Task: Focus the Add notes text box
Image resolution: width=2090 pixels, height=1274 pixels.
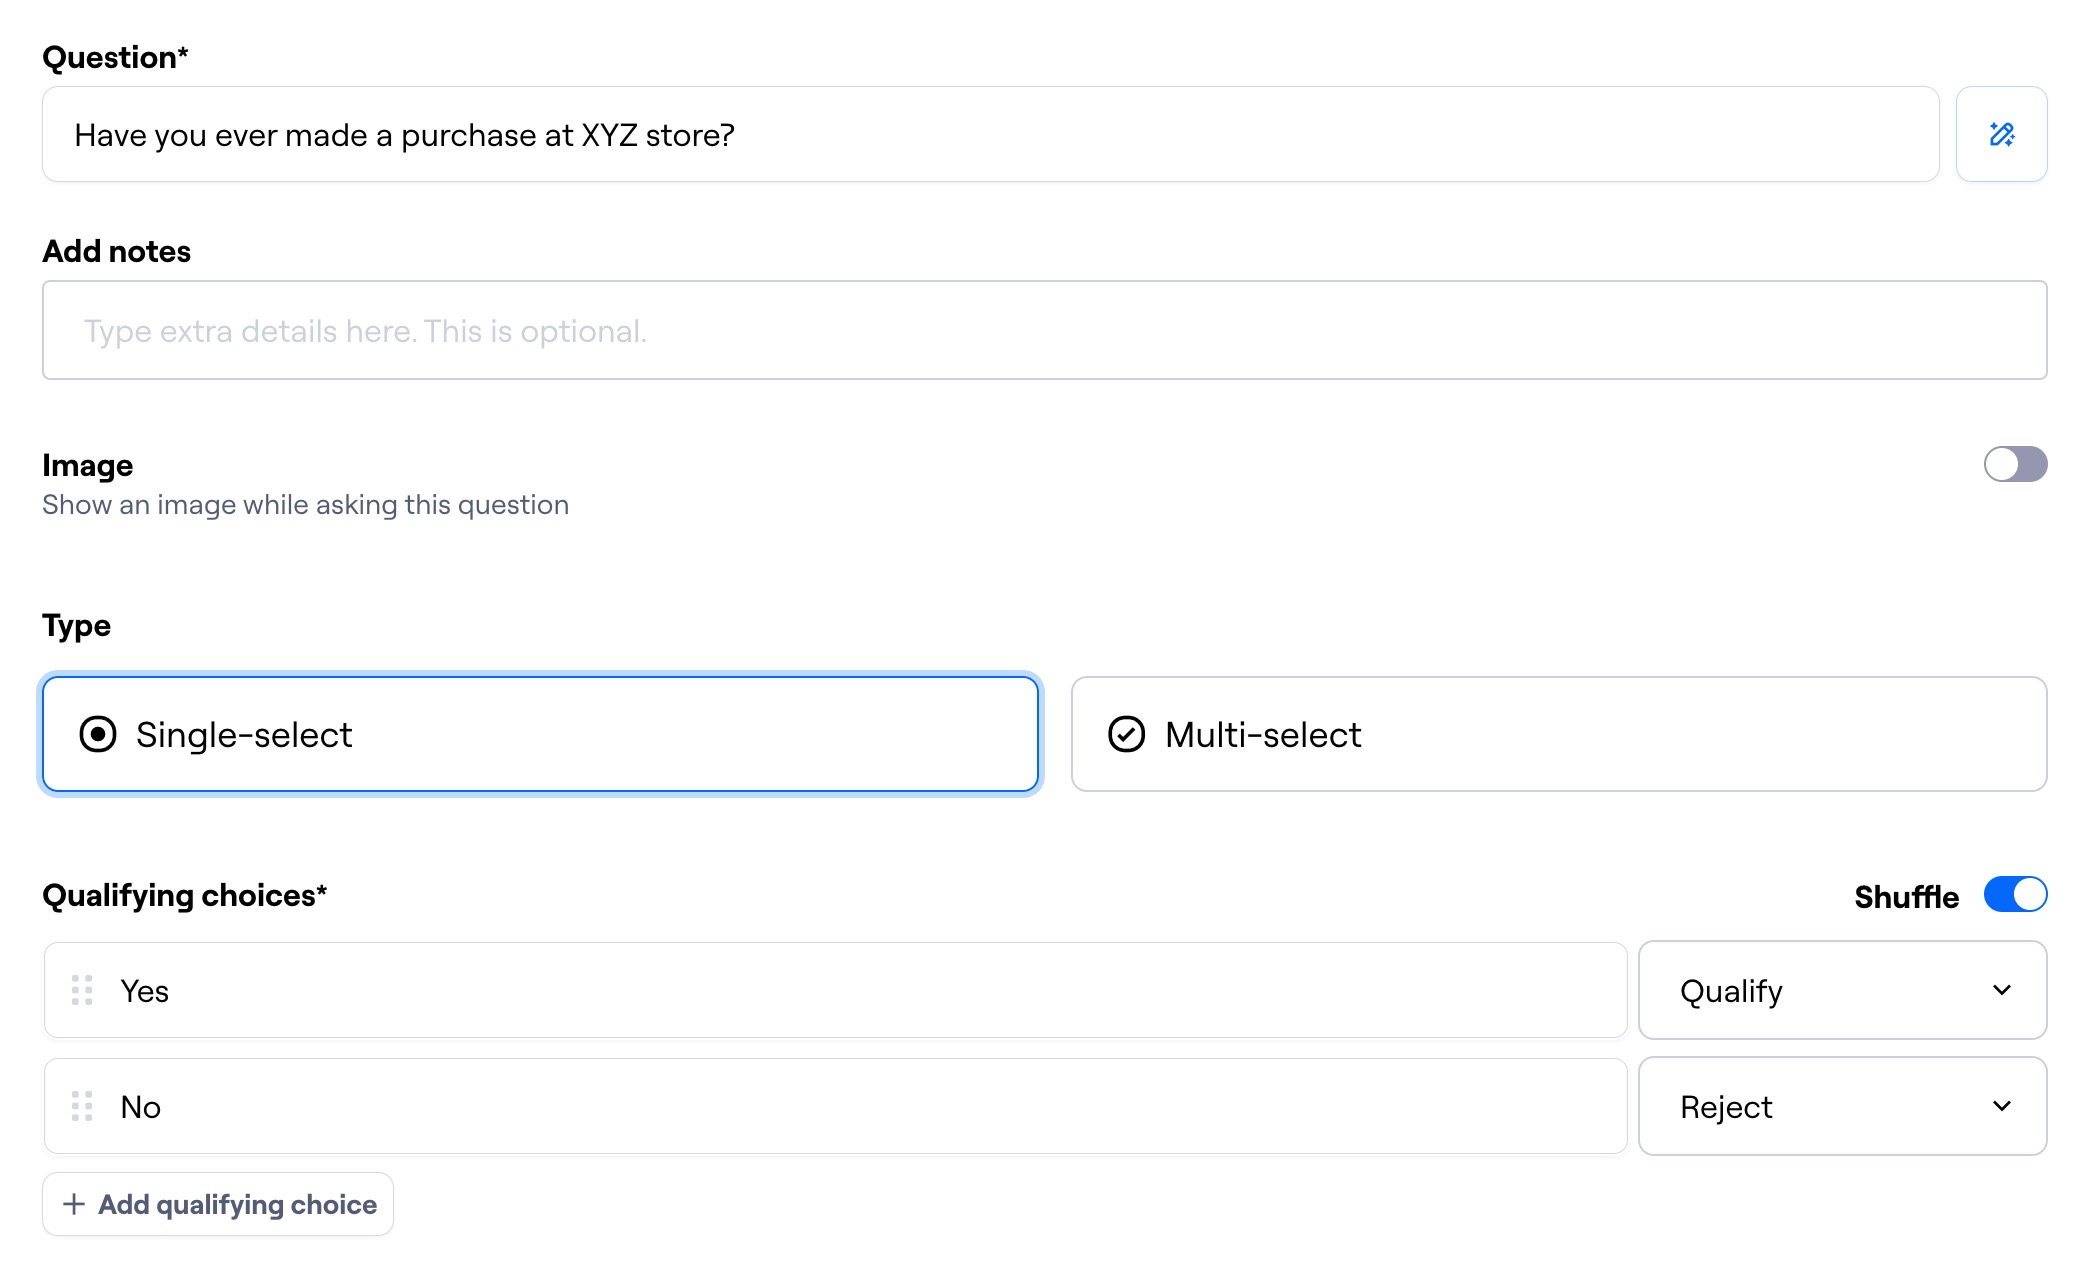Action: (1044, 330)
